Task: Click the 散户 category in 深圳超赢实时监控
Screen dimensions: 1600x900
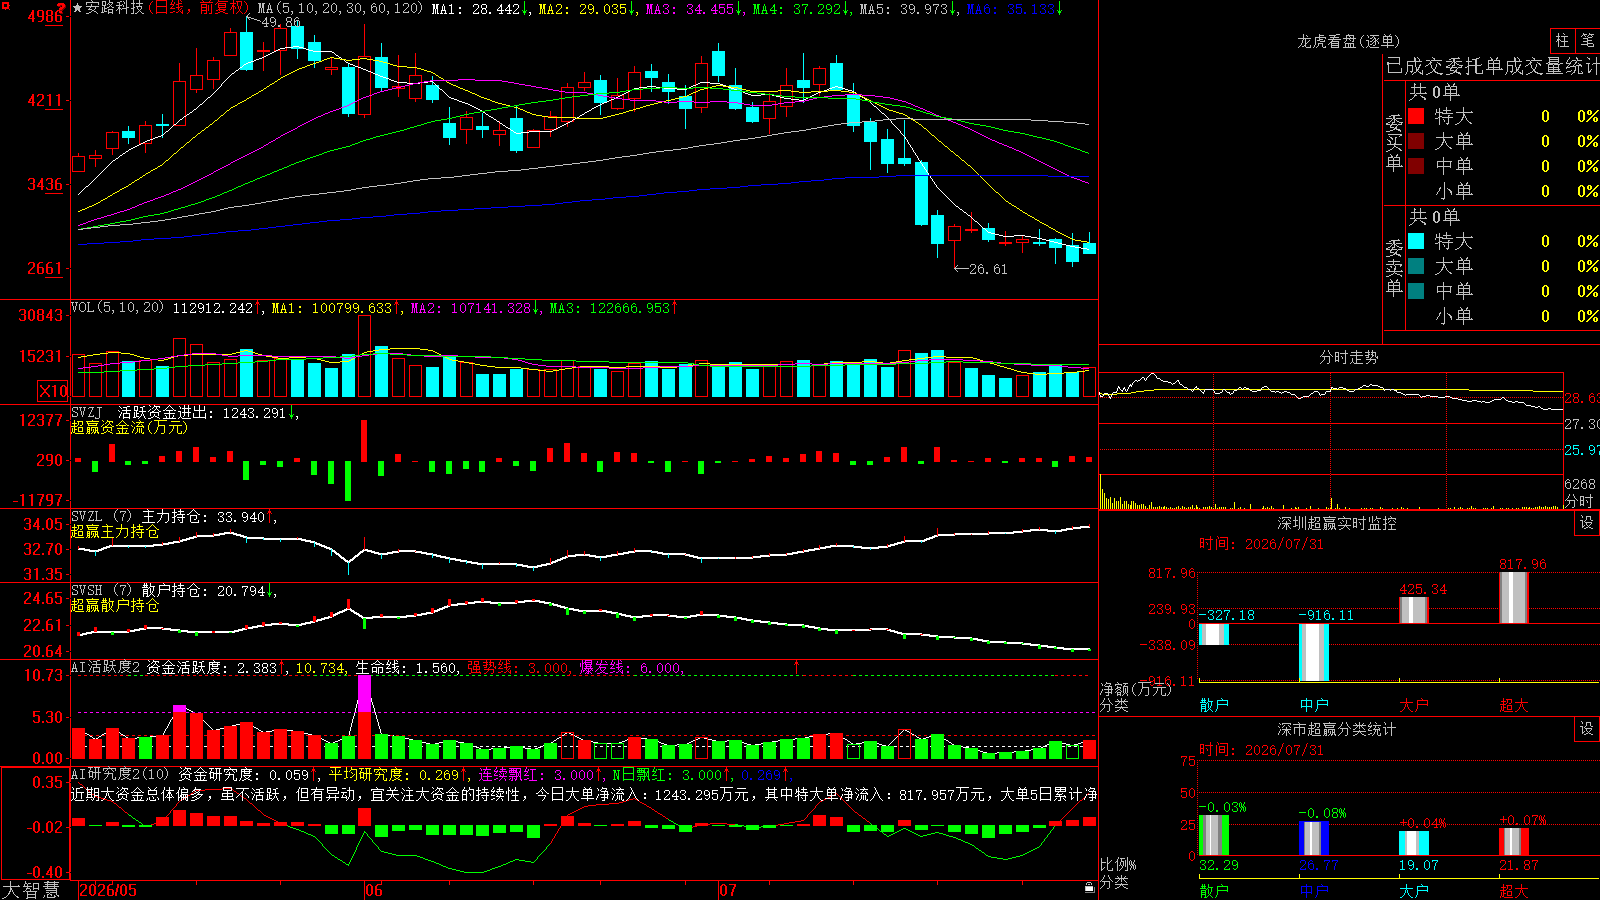Action: pos(1214,705)
